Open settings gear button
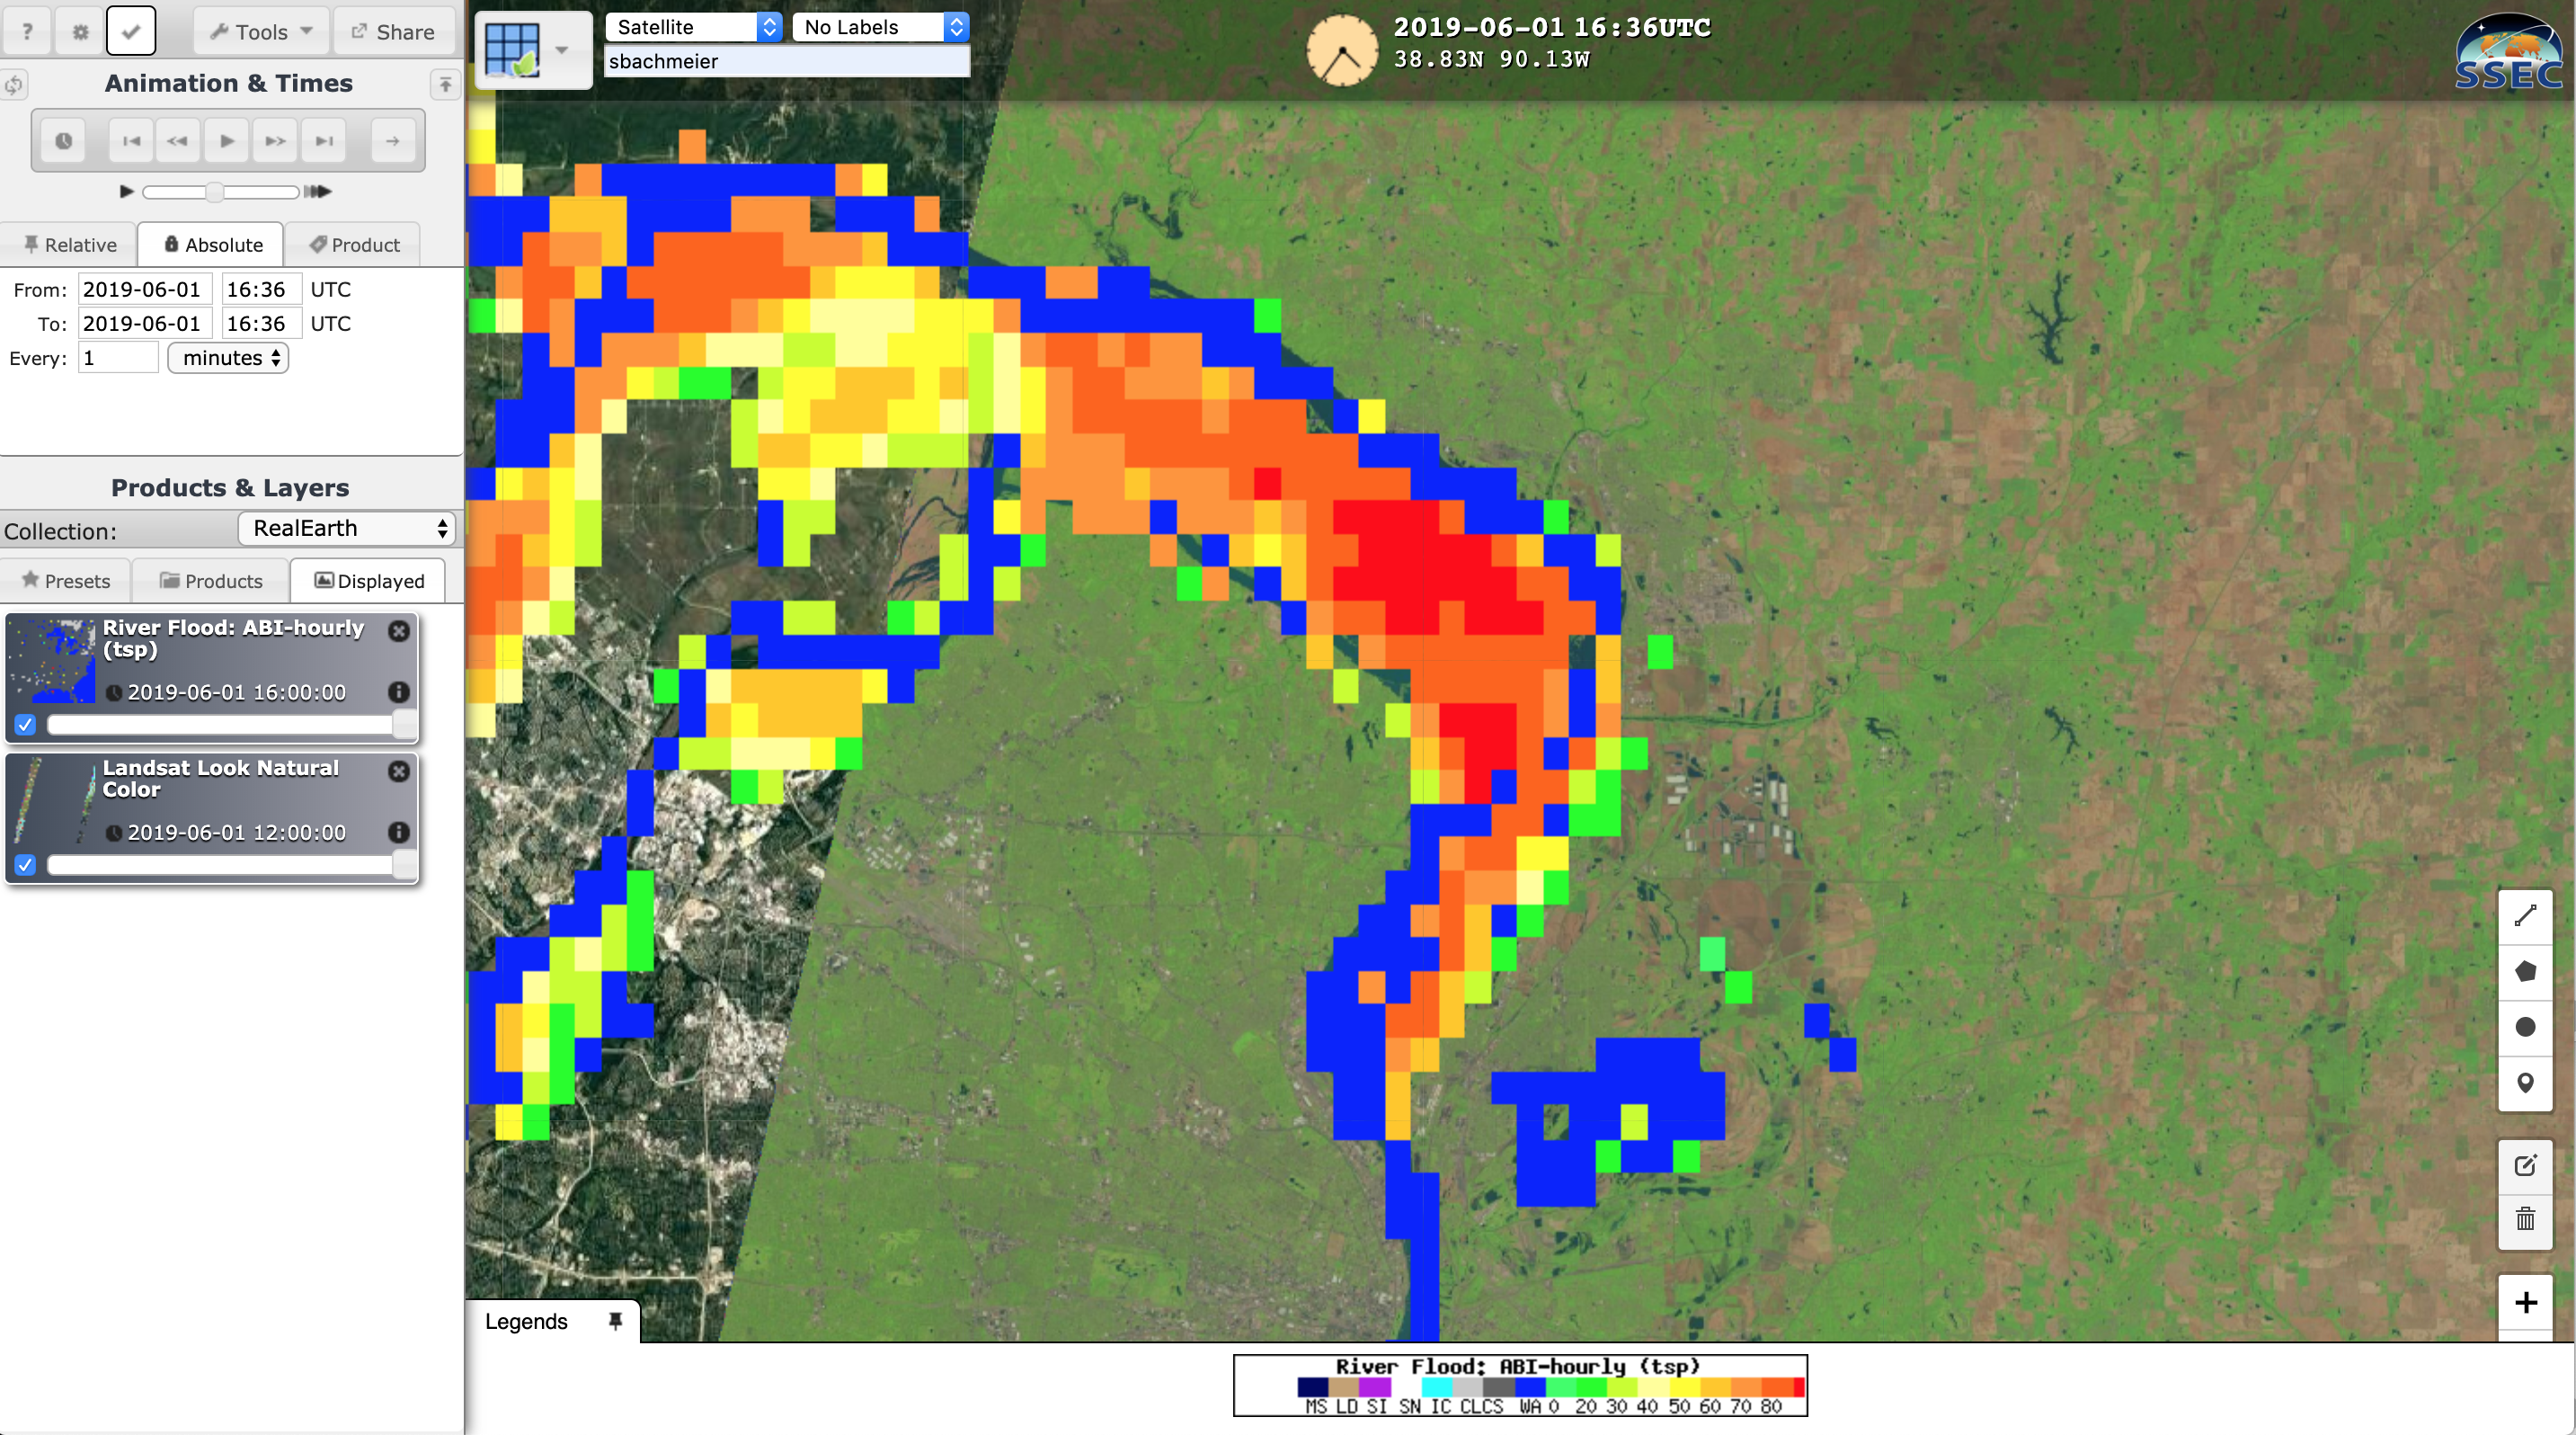 (80, 31)
